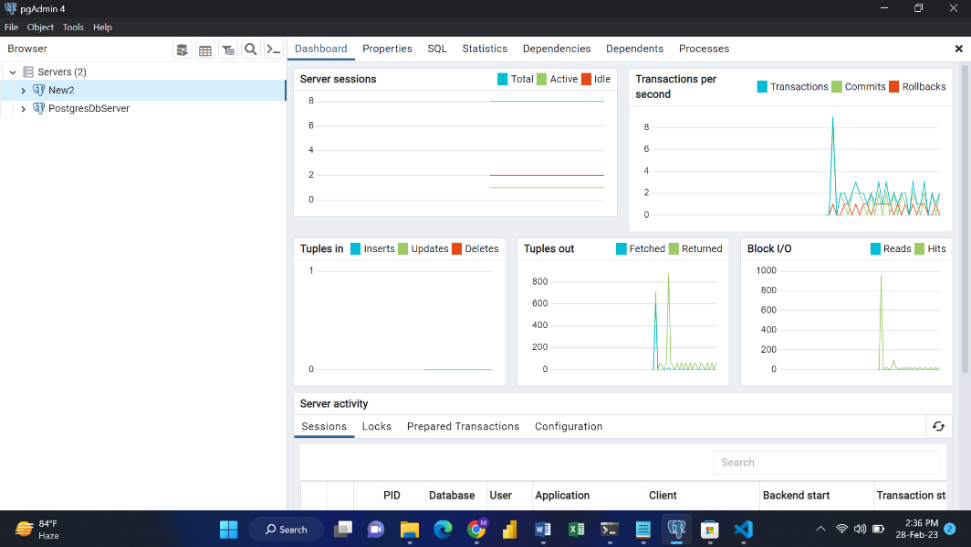971x547 pixels.
Task: Switch to the Dependents tab
Action: pos(635,48)
